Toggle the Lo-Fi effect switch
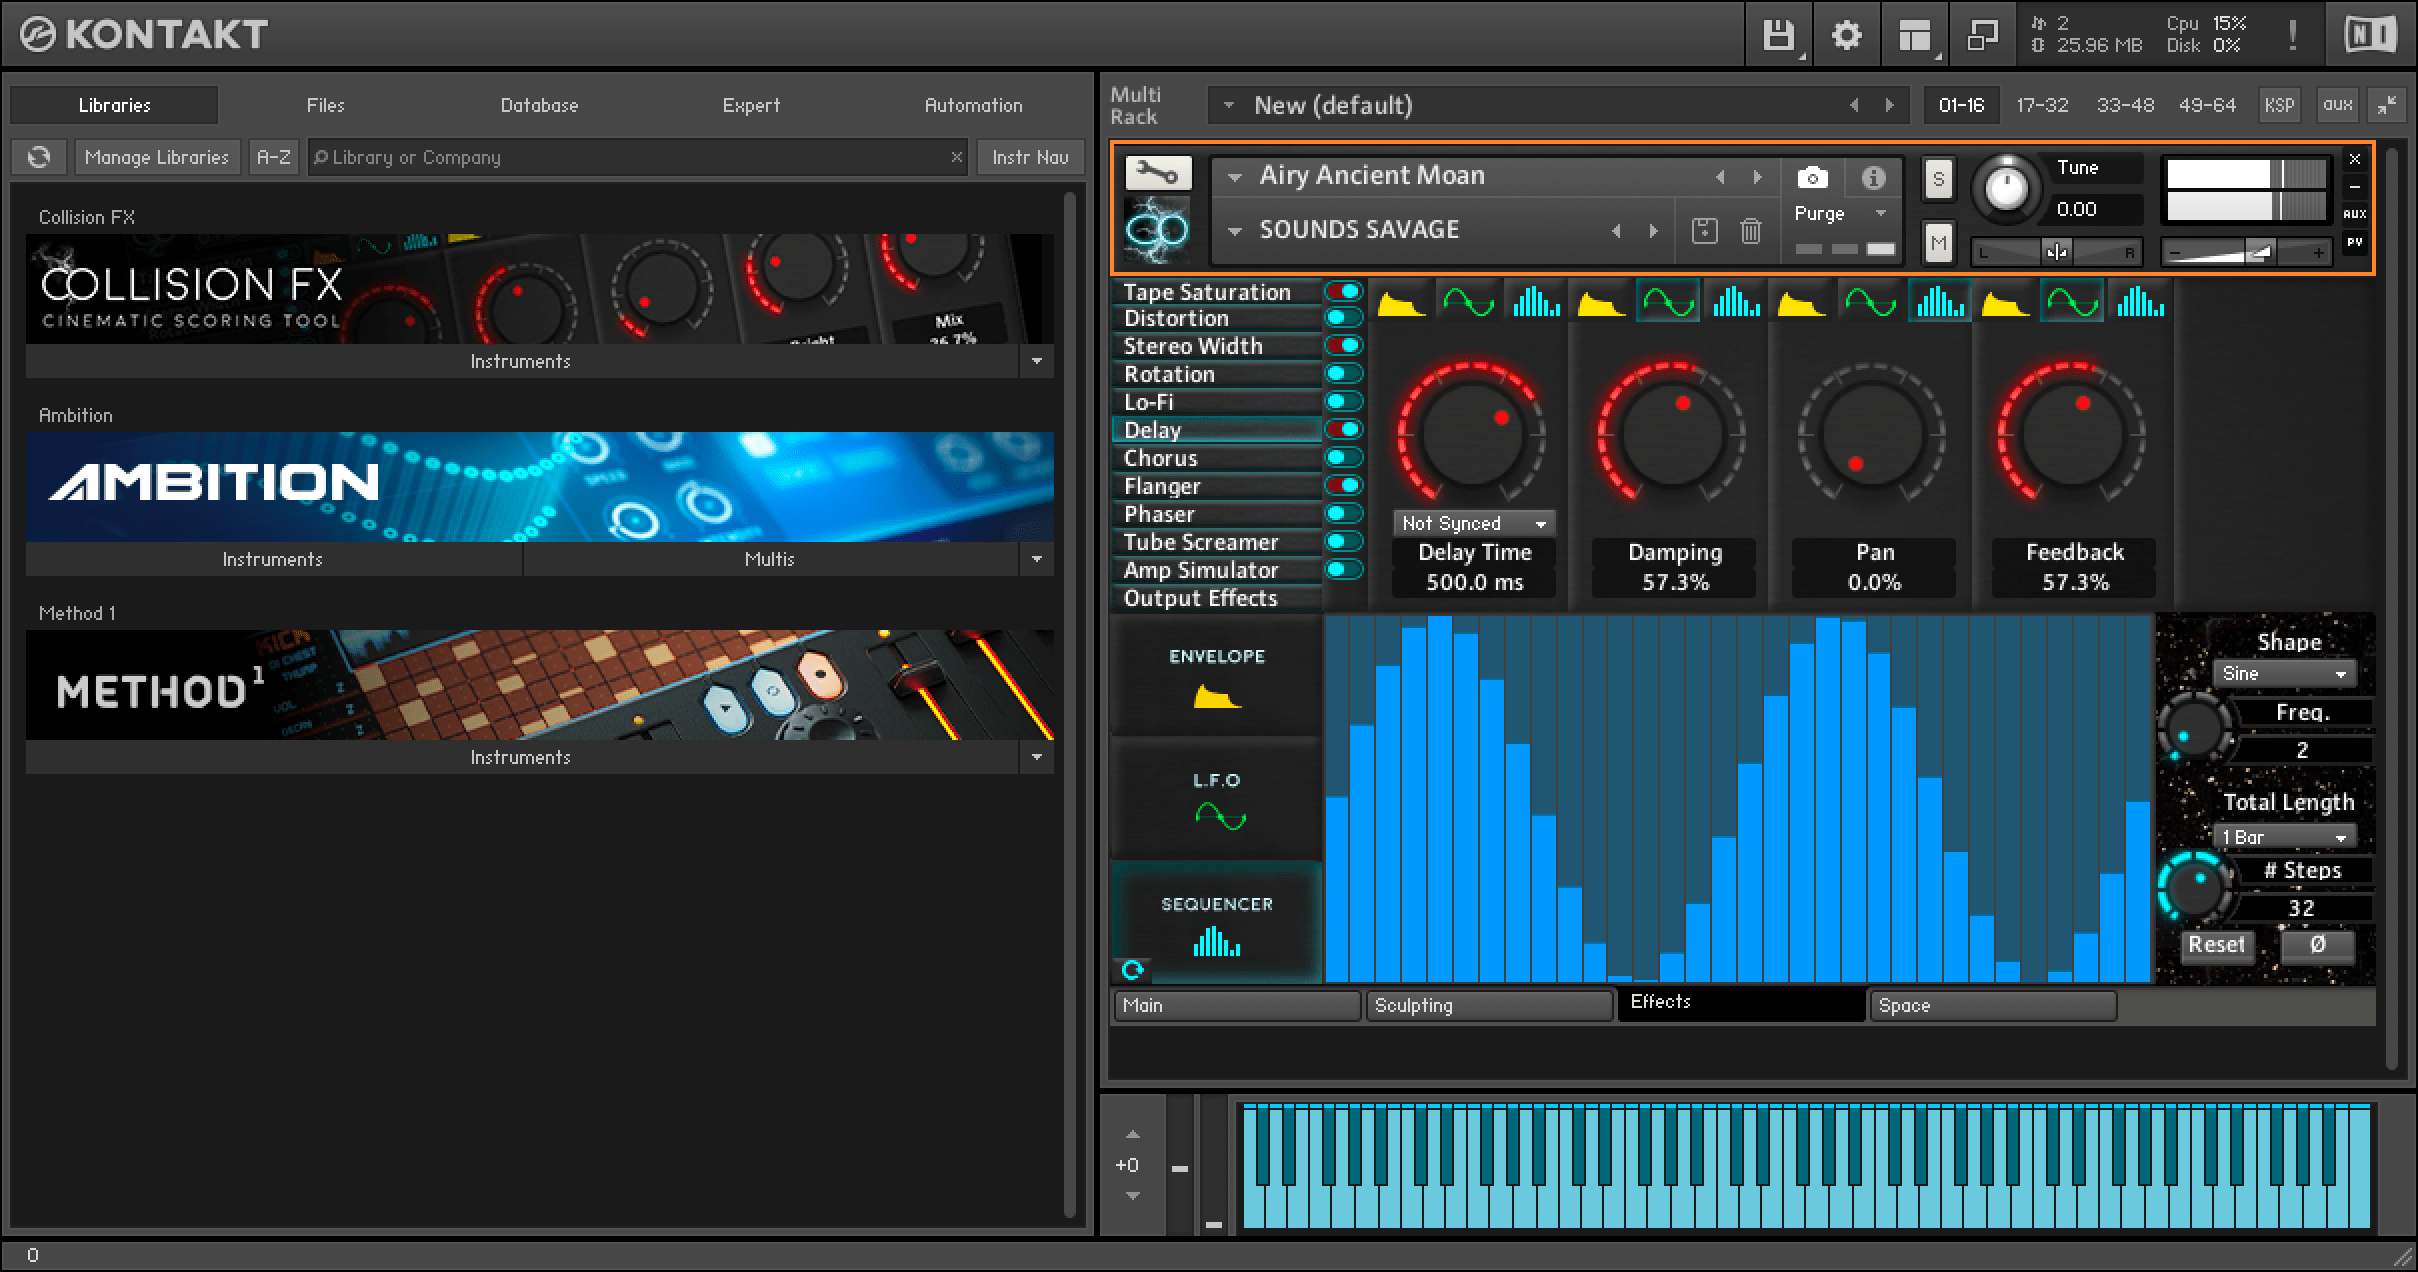The image size is (2418, 1272). [1343, 401]
